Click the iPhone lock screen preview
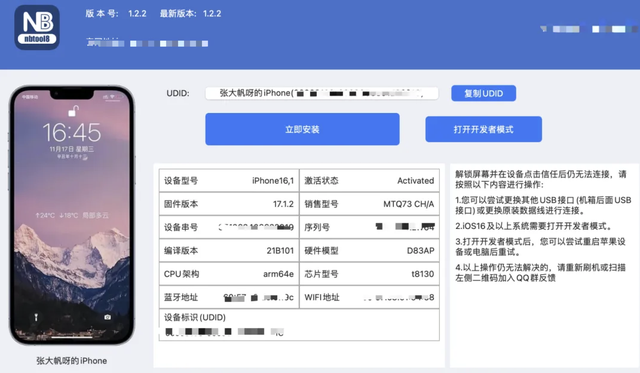 [72, 215]
